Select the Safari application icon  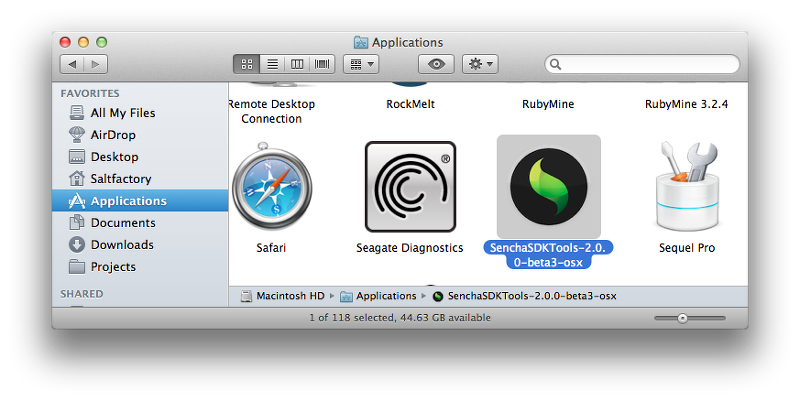[271, 187]
